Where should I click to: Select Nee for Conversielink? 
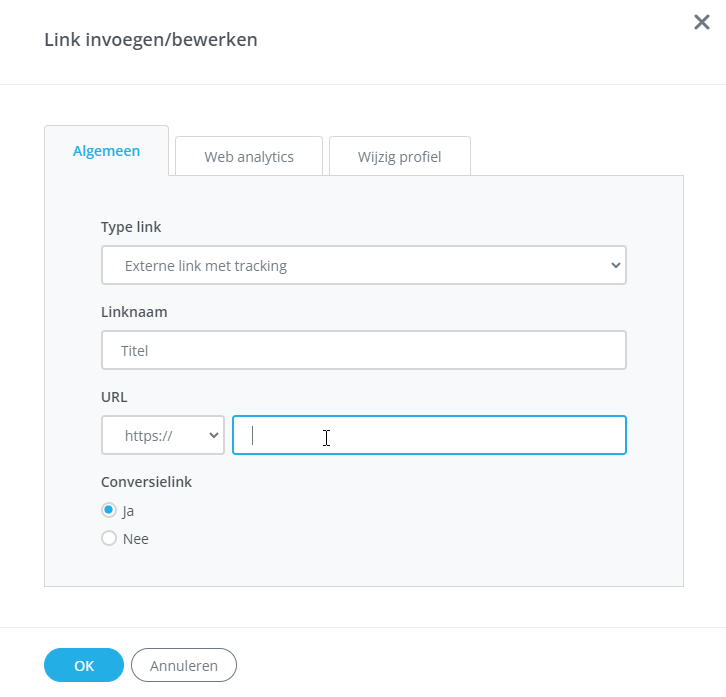(109, 539)
